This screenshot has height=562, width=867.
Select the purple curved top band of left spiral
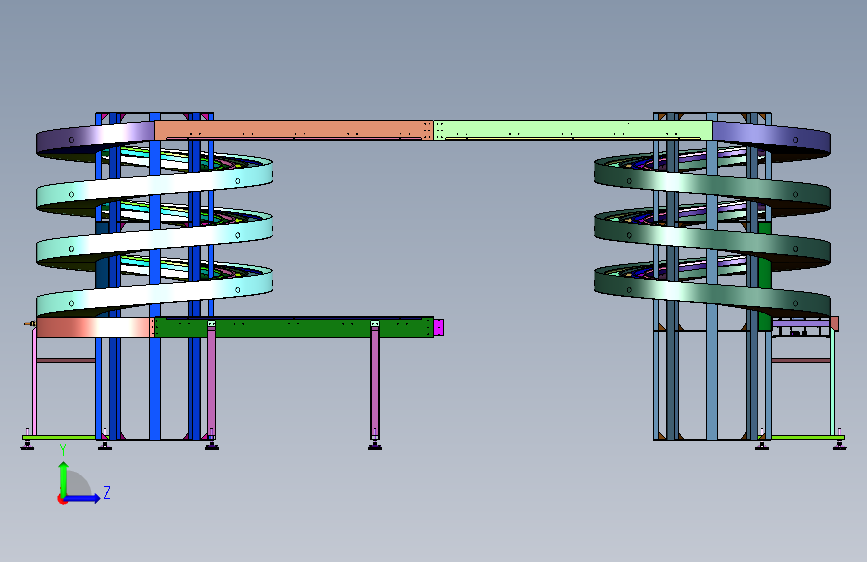point(95,137)
